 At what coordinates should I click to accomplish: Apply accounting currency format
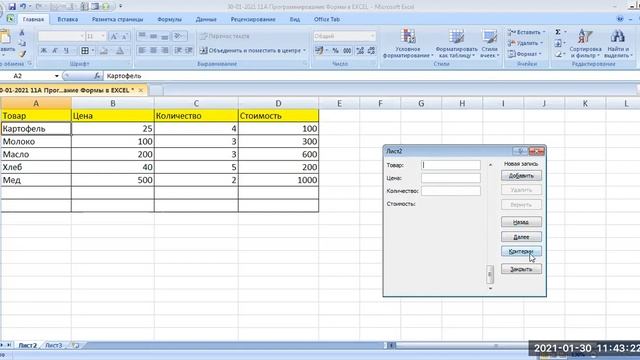(319, 51)
